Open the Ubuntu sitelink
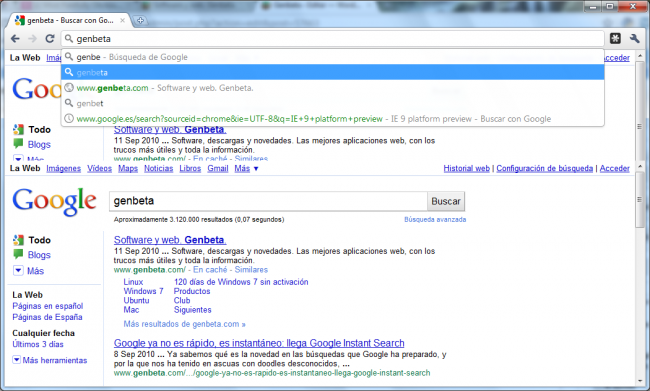This screenshot has width=650, height=391. tap(136, 300)
